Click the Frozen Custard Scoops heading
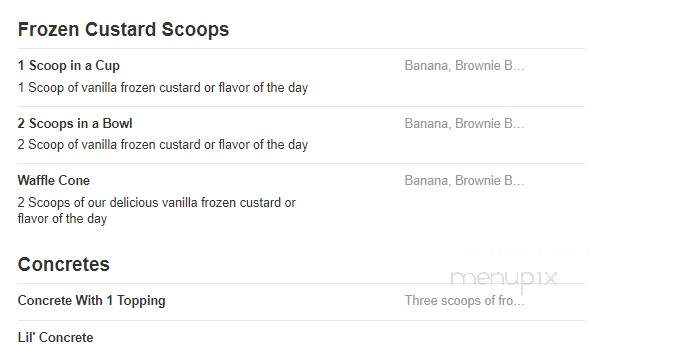This screenshot has width=683, height=361. [x=123, y=30]
